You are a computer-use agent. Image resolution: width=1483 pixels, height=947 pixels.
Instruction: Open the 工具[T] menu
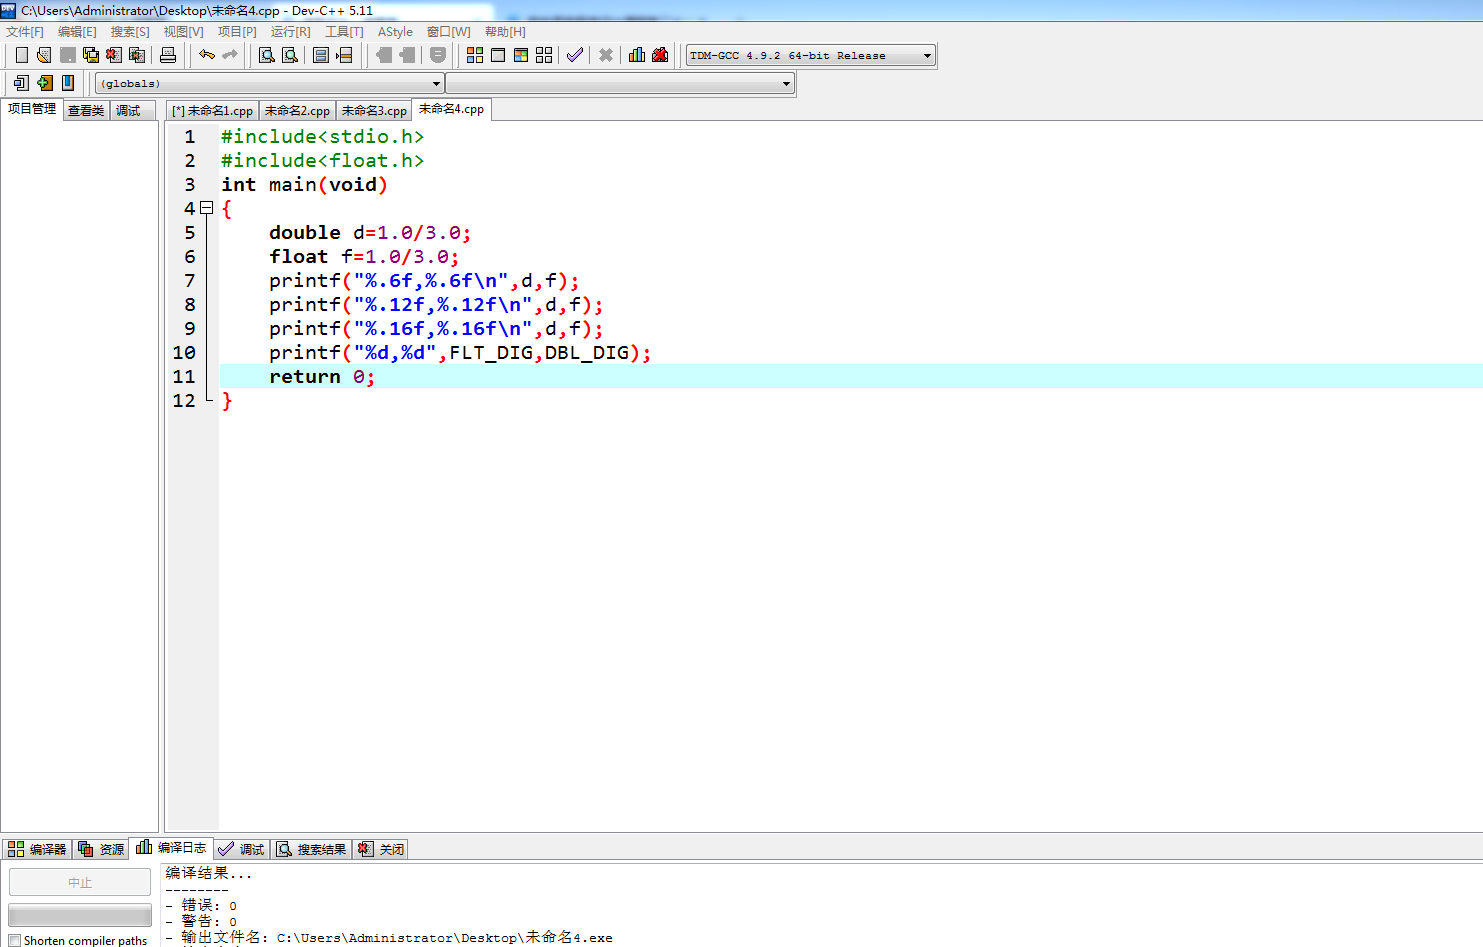pos(344,32)
